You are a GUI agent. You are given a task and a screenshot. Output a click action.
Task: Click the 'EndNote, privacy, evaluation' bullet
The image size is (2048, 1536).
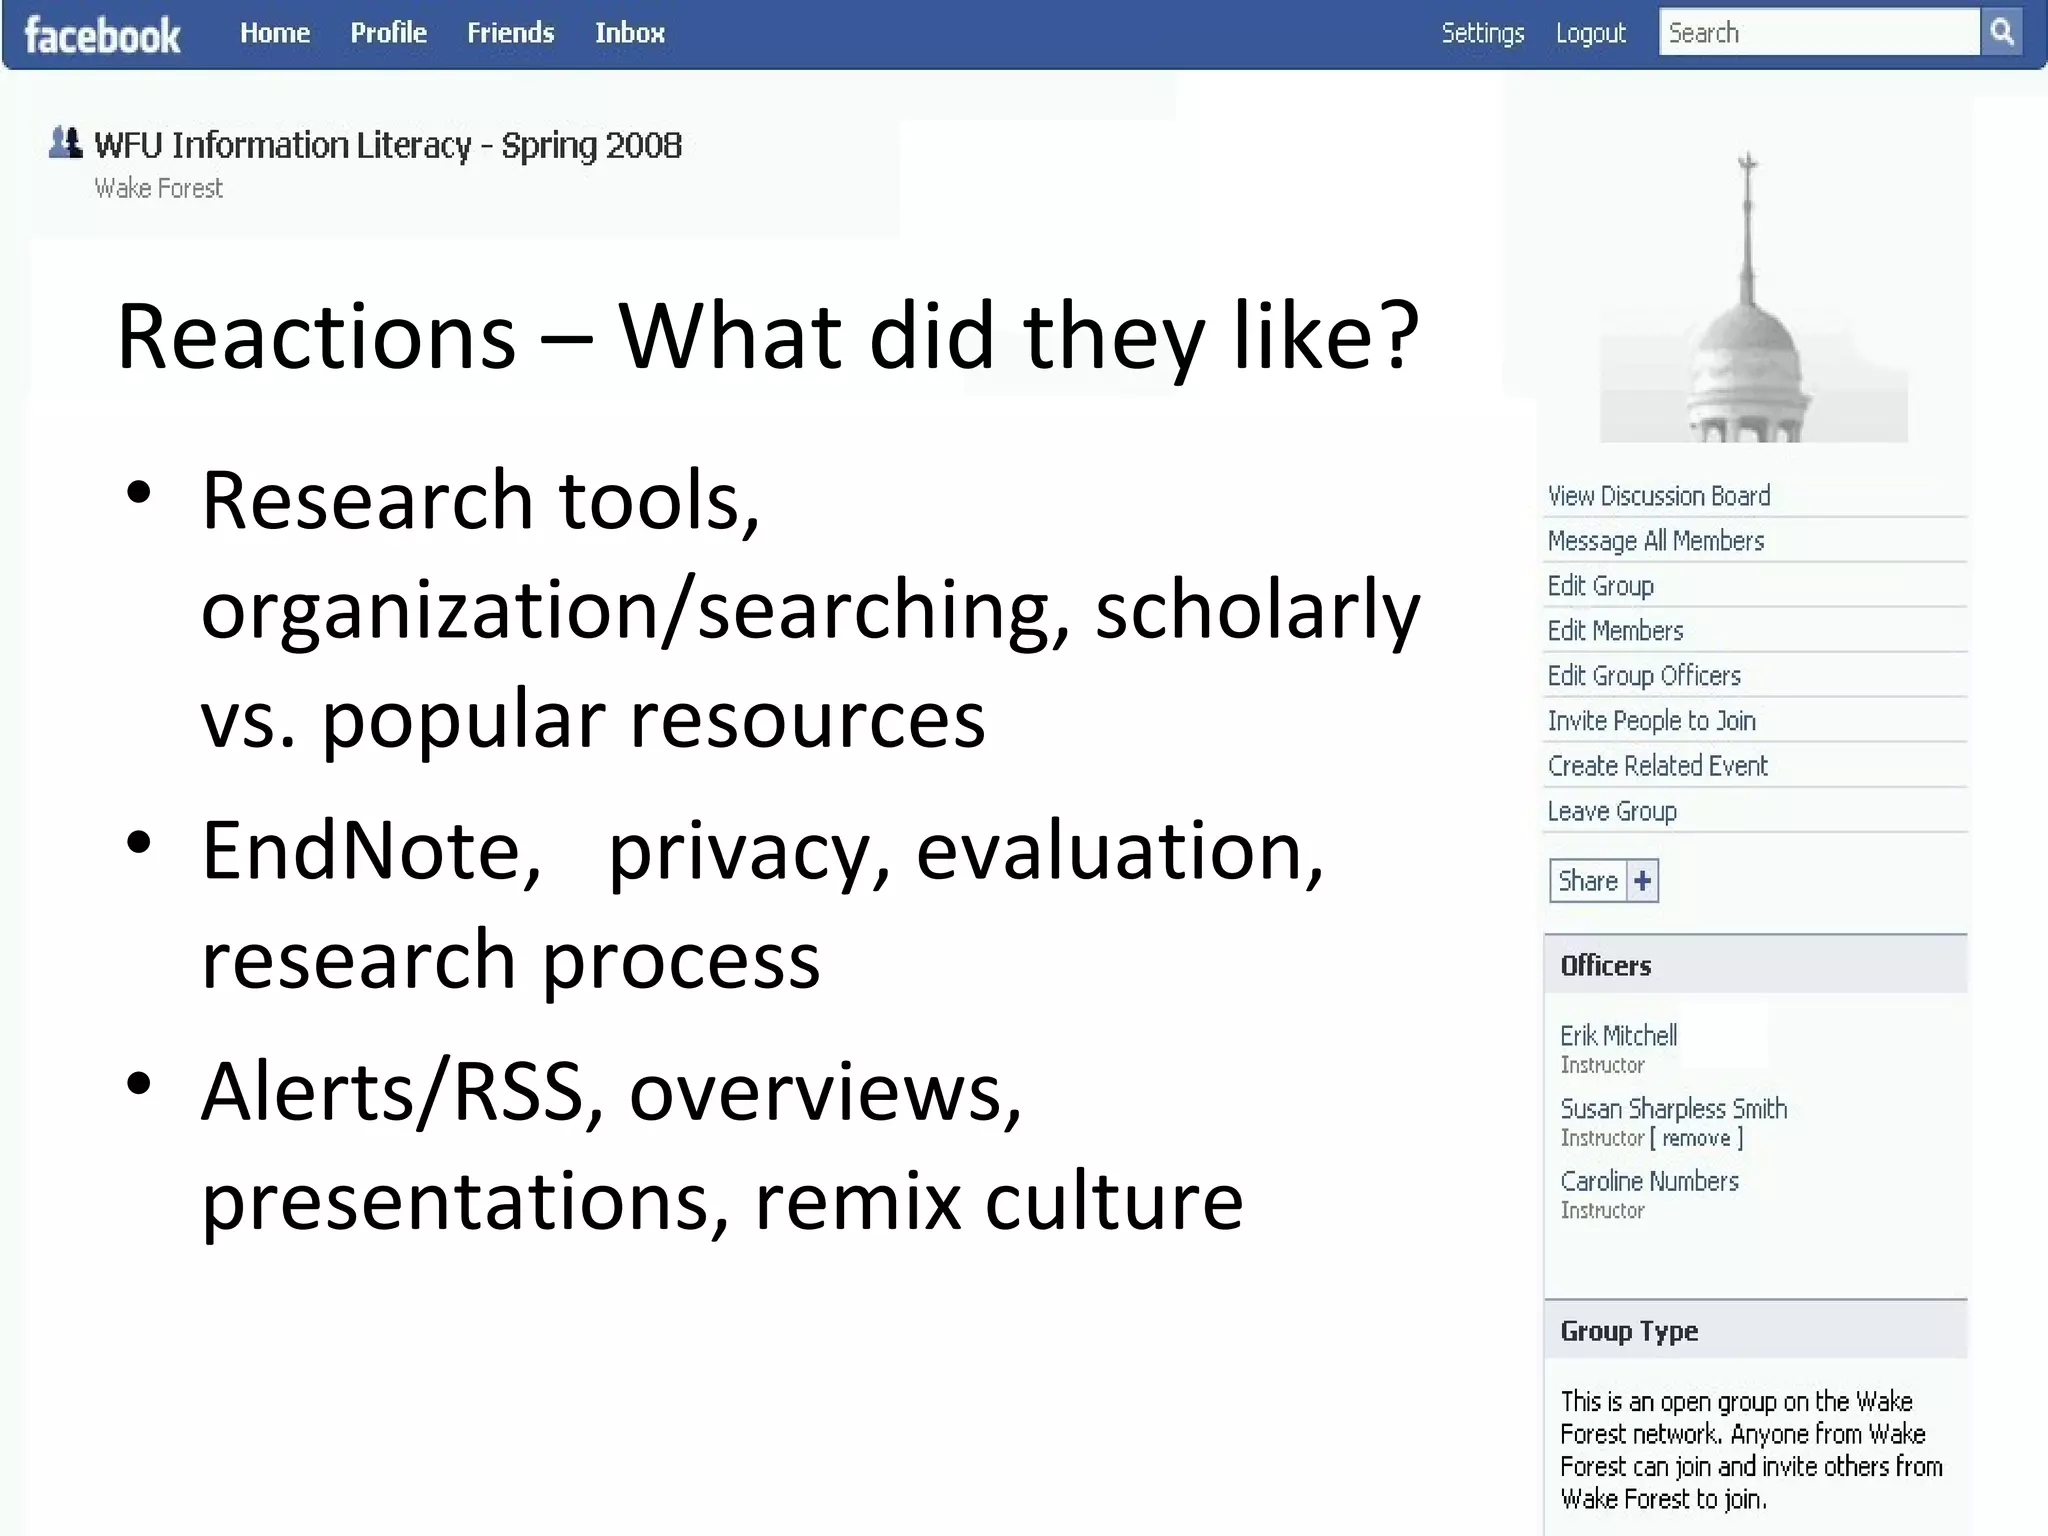click(x=762, y=904)
